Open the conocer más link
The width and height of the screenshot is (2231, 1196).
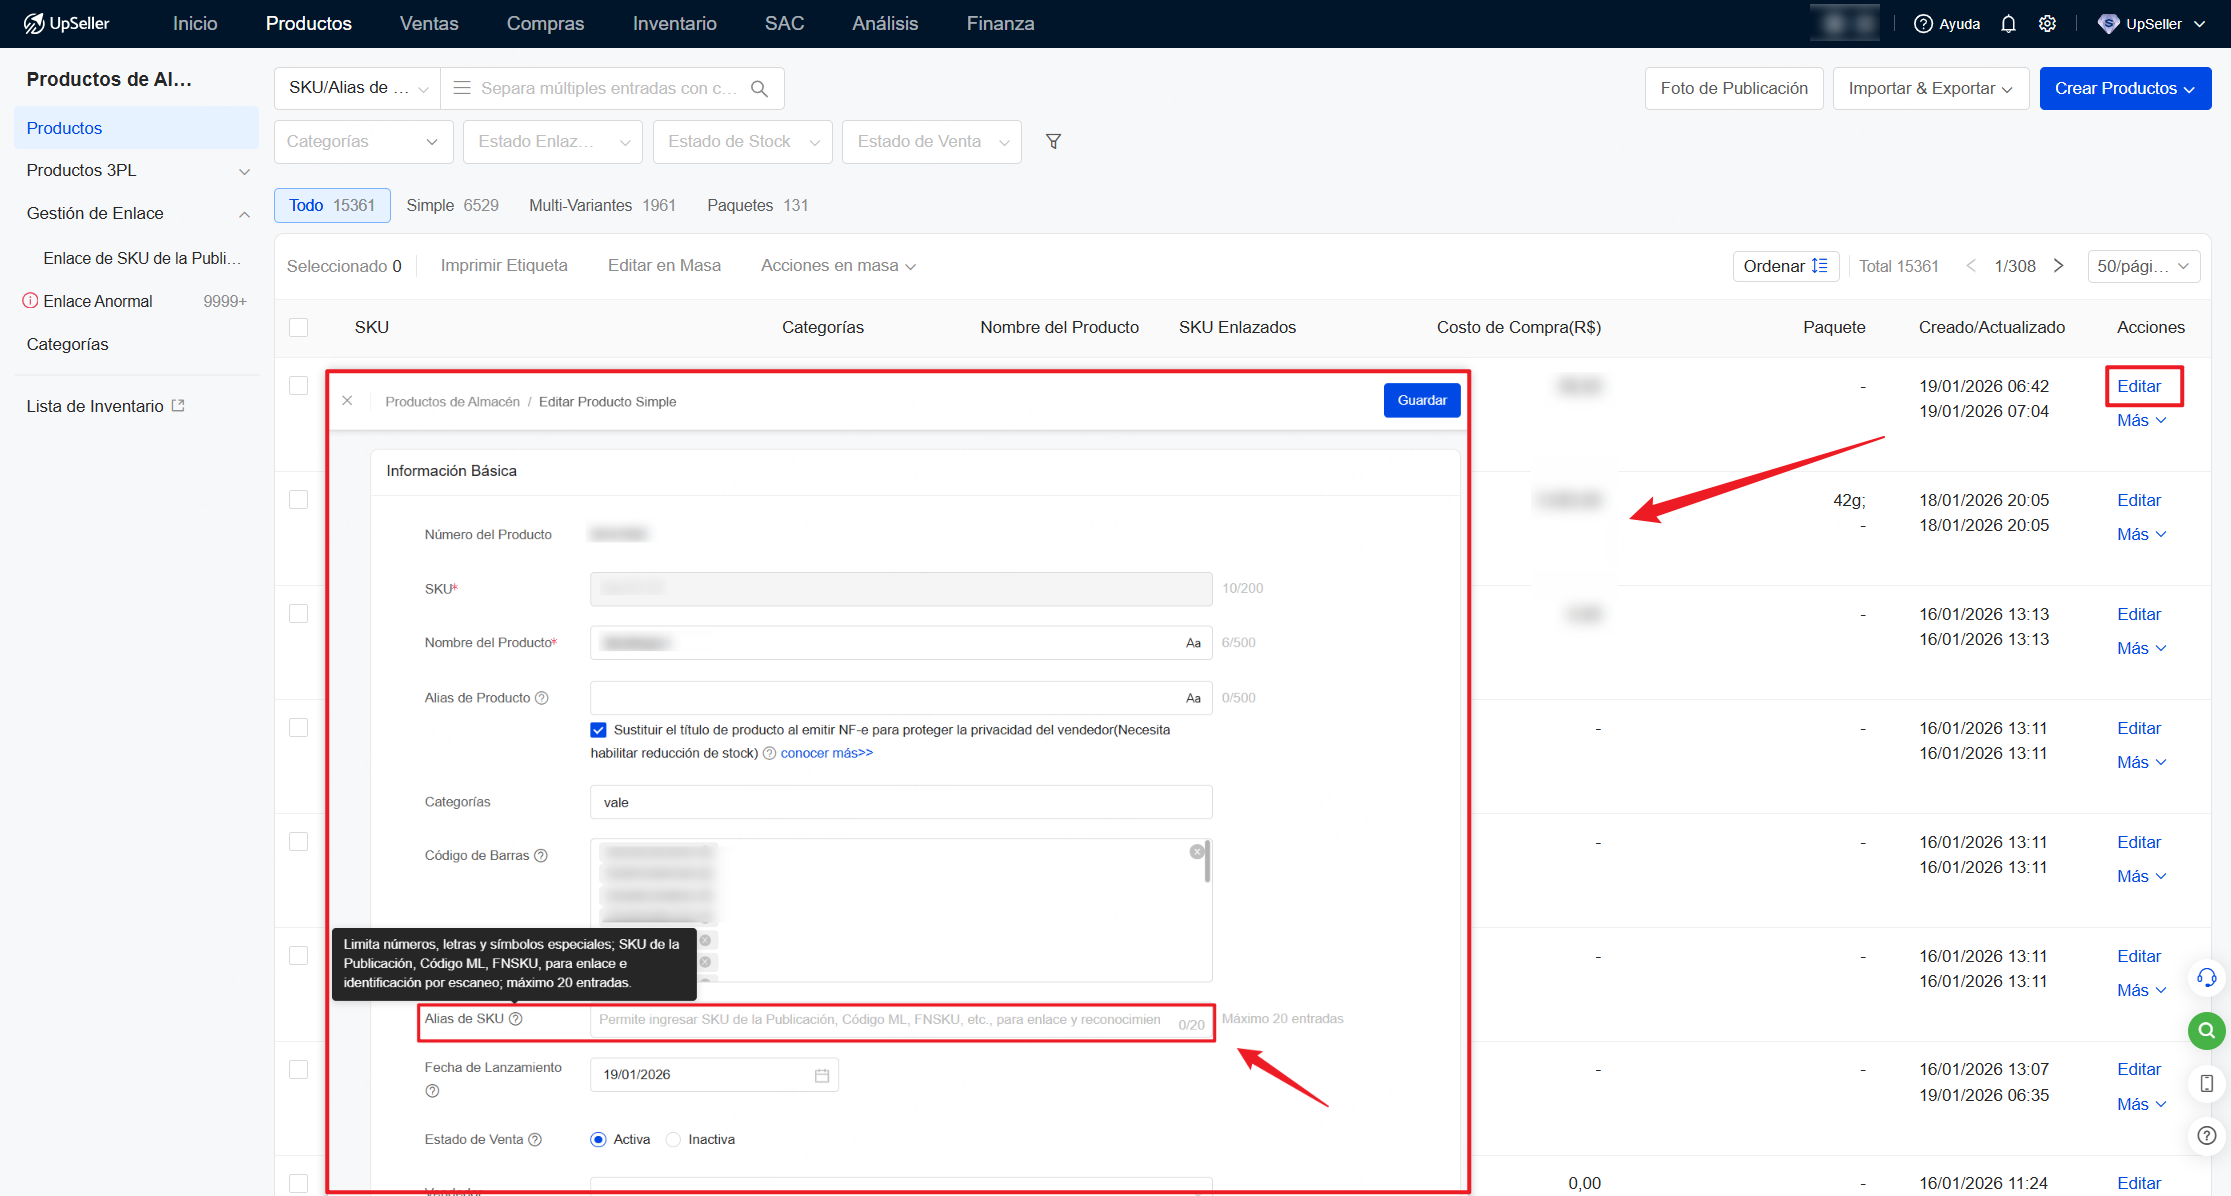point(824,752)
